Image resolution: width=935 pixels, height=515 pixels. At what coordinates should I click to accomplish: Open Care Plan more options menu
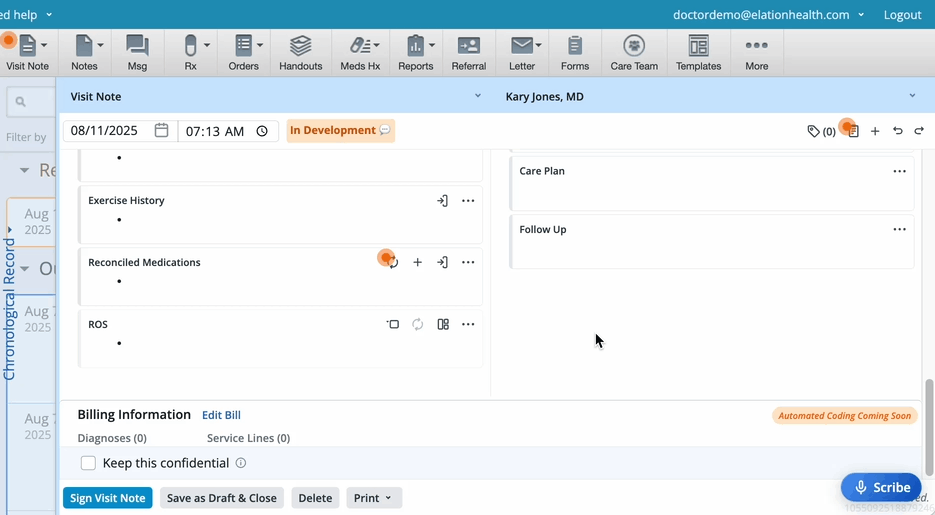click(900, 171)
